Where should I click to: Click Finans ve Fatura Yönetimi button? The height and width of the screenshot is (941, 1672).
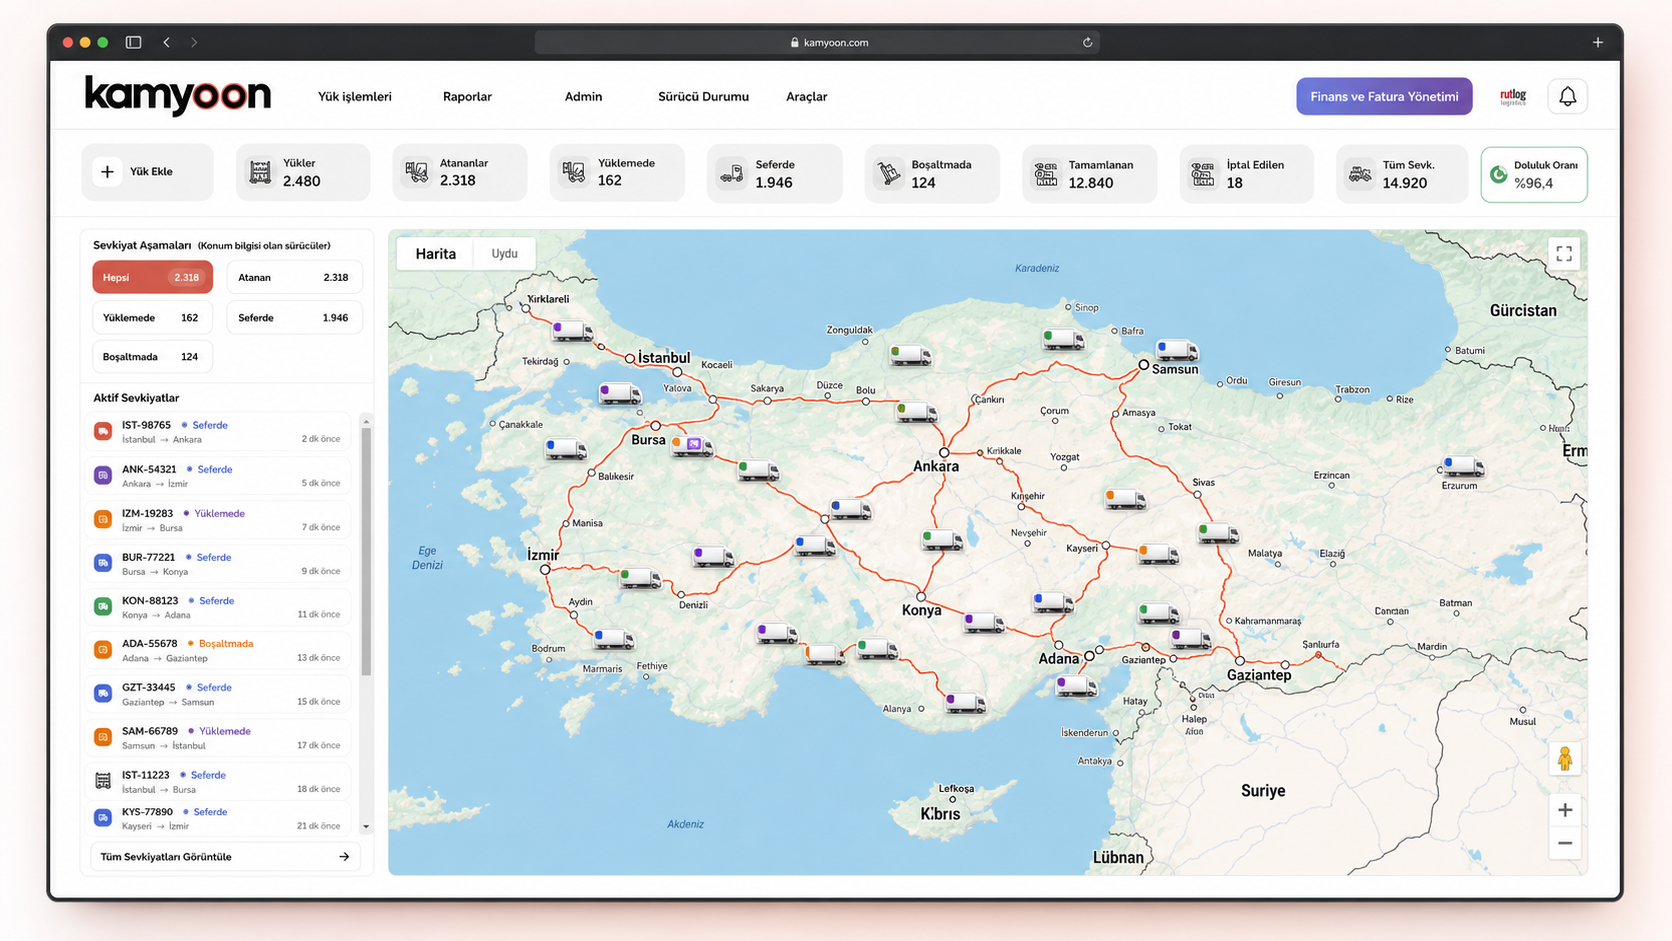1384,96
